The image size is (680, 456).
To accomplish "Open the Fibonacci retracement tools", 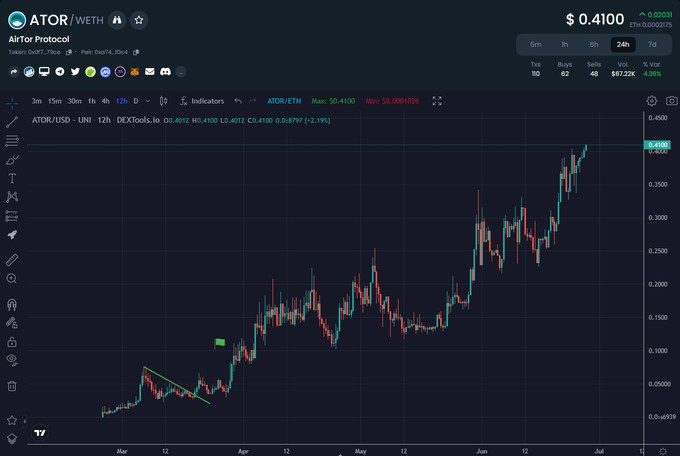I will coord(12,141).
